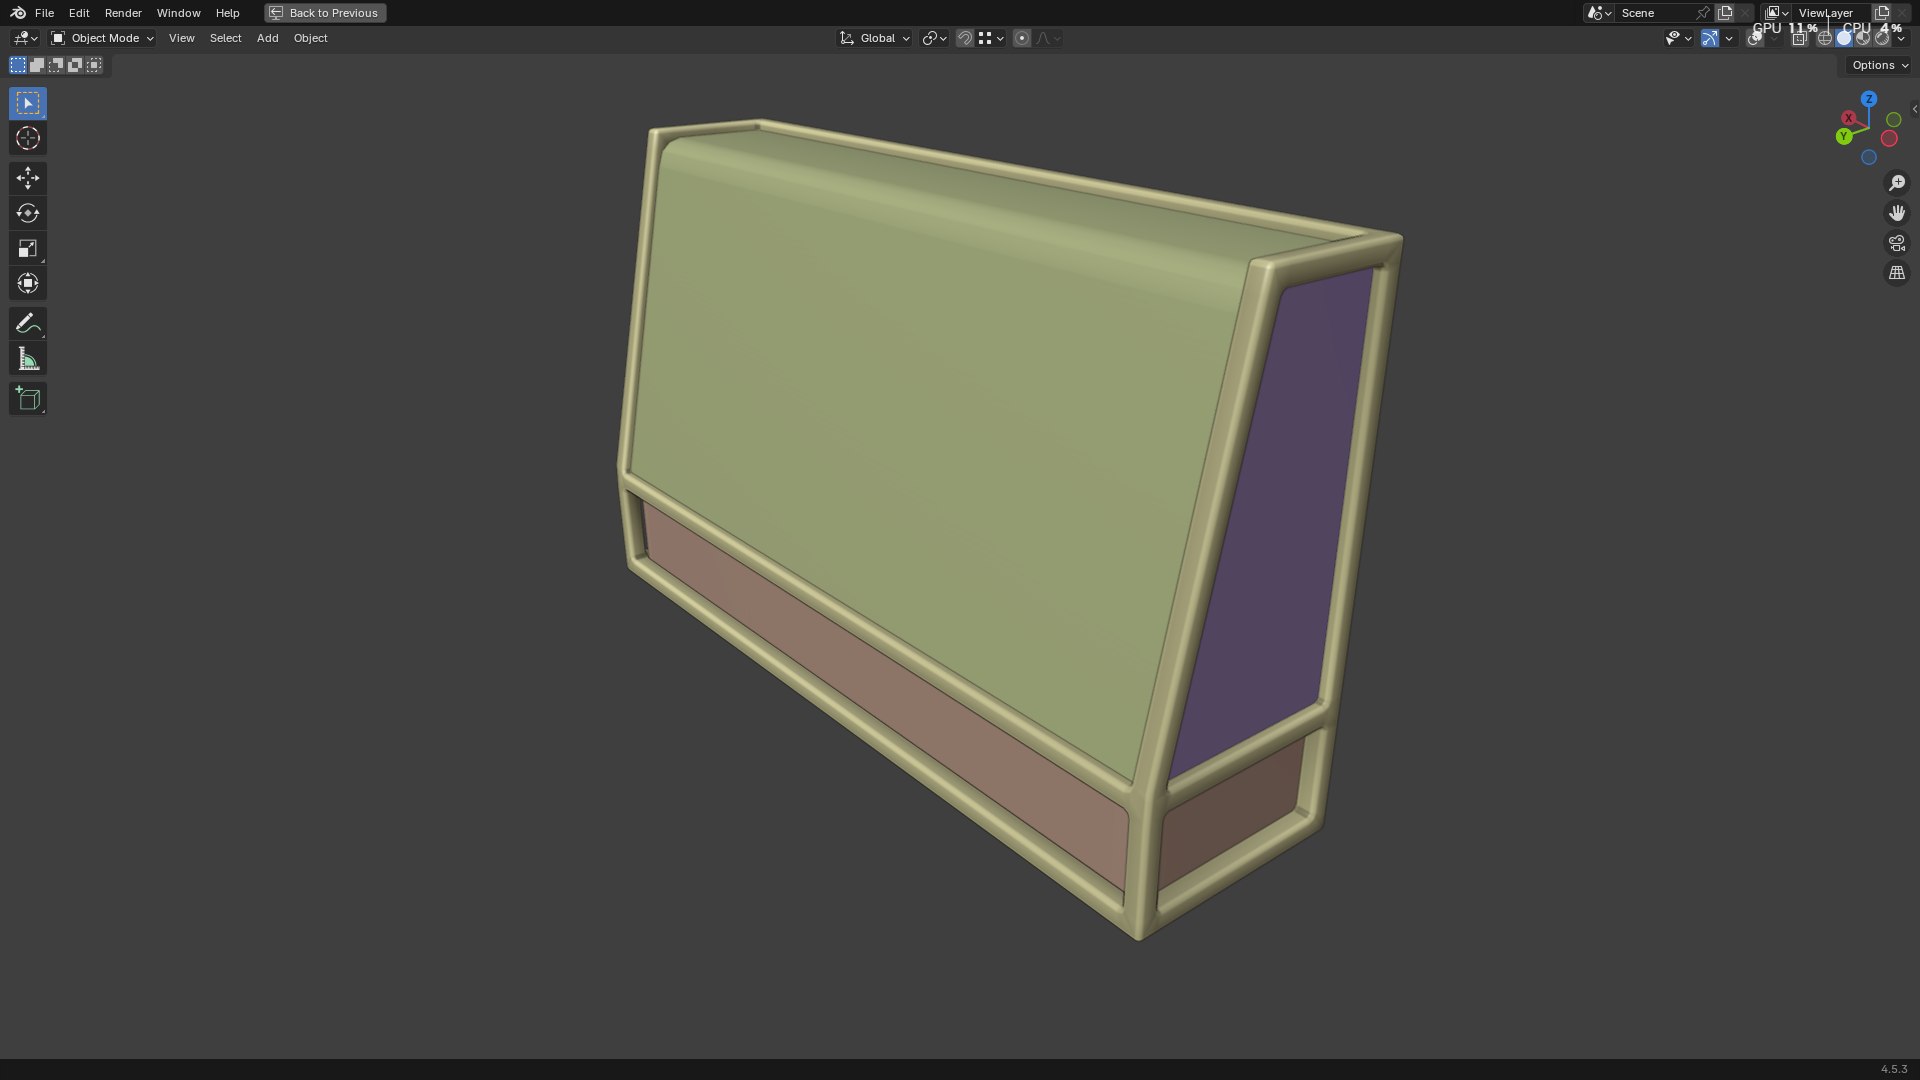Open Global transform orientation dropdown

coord(875,38)
